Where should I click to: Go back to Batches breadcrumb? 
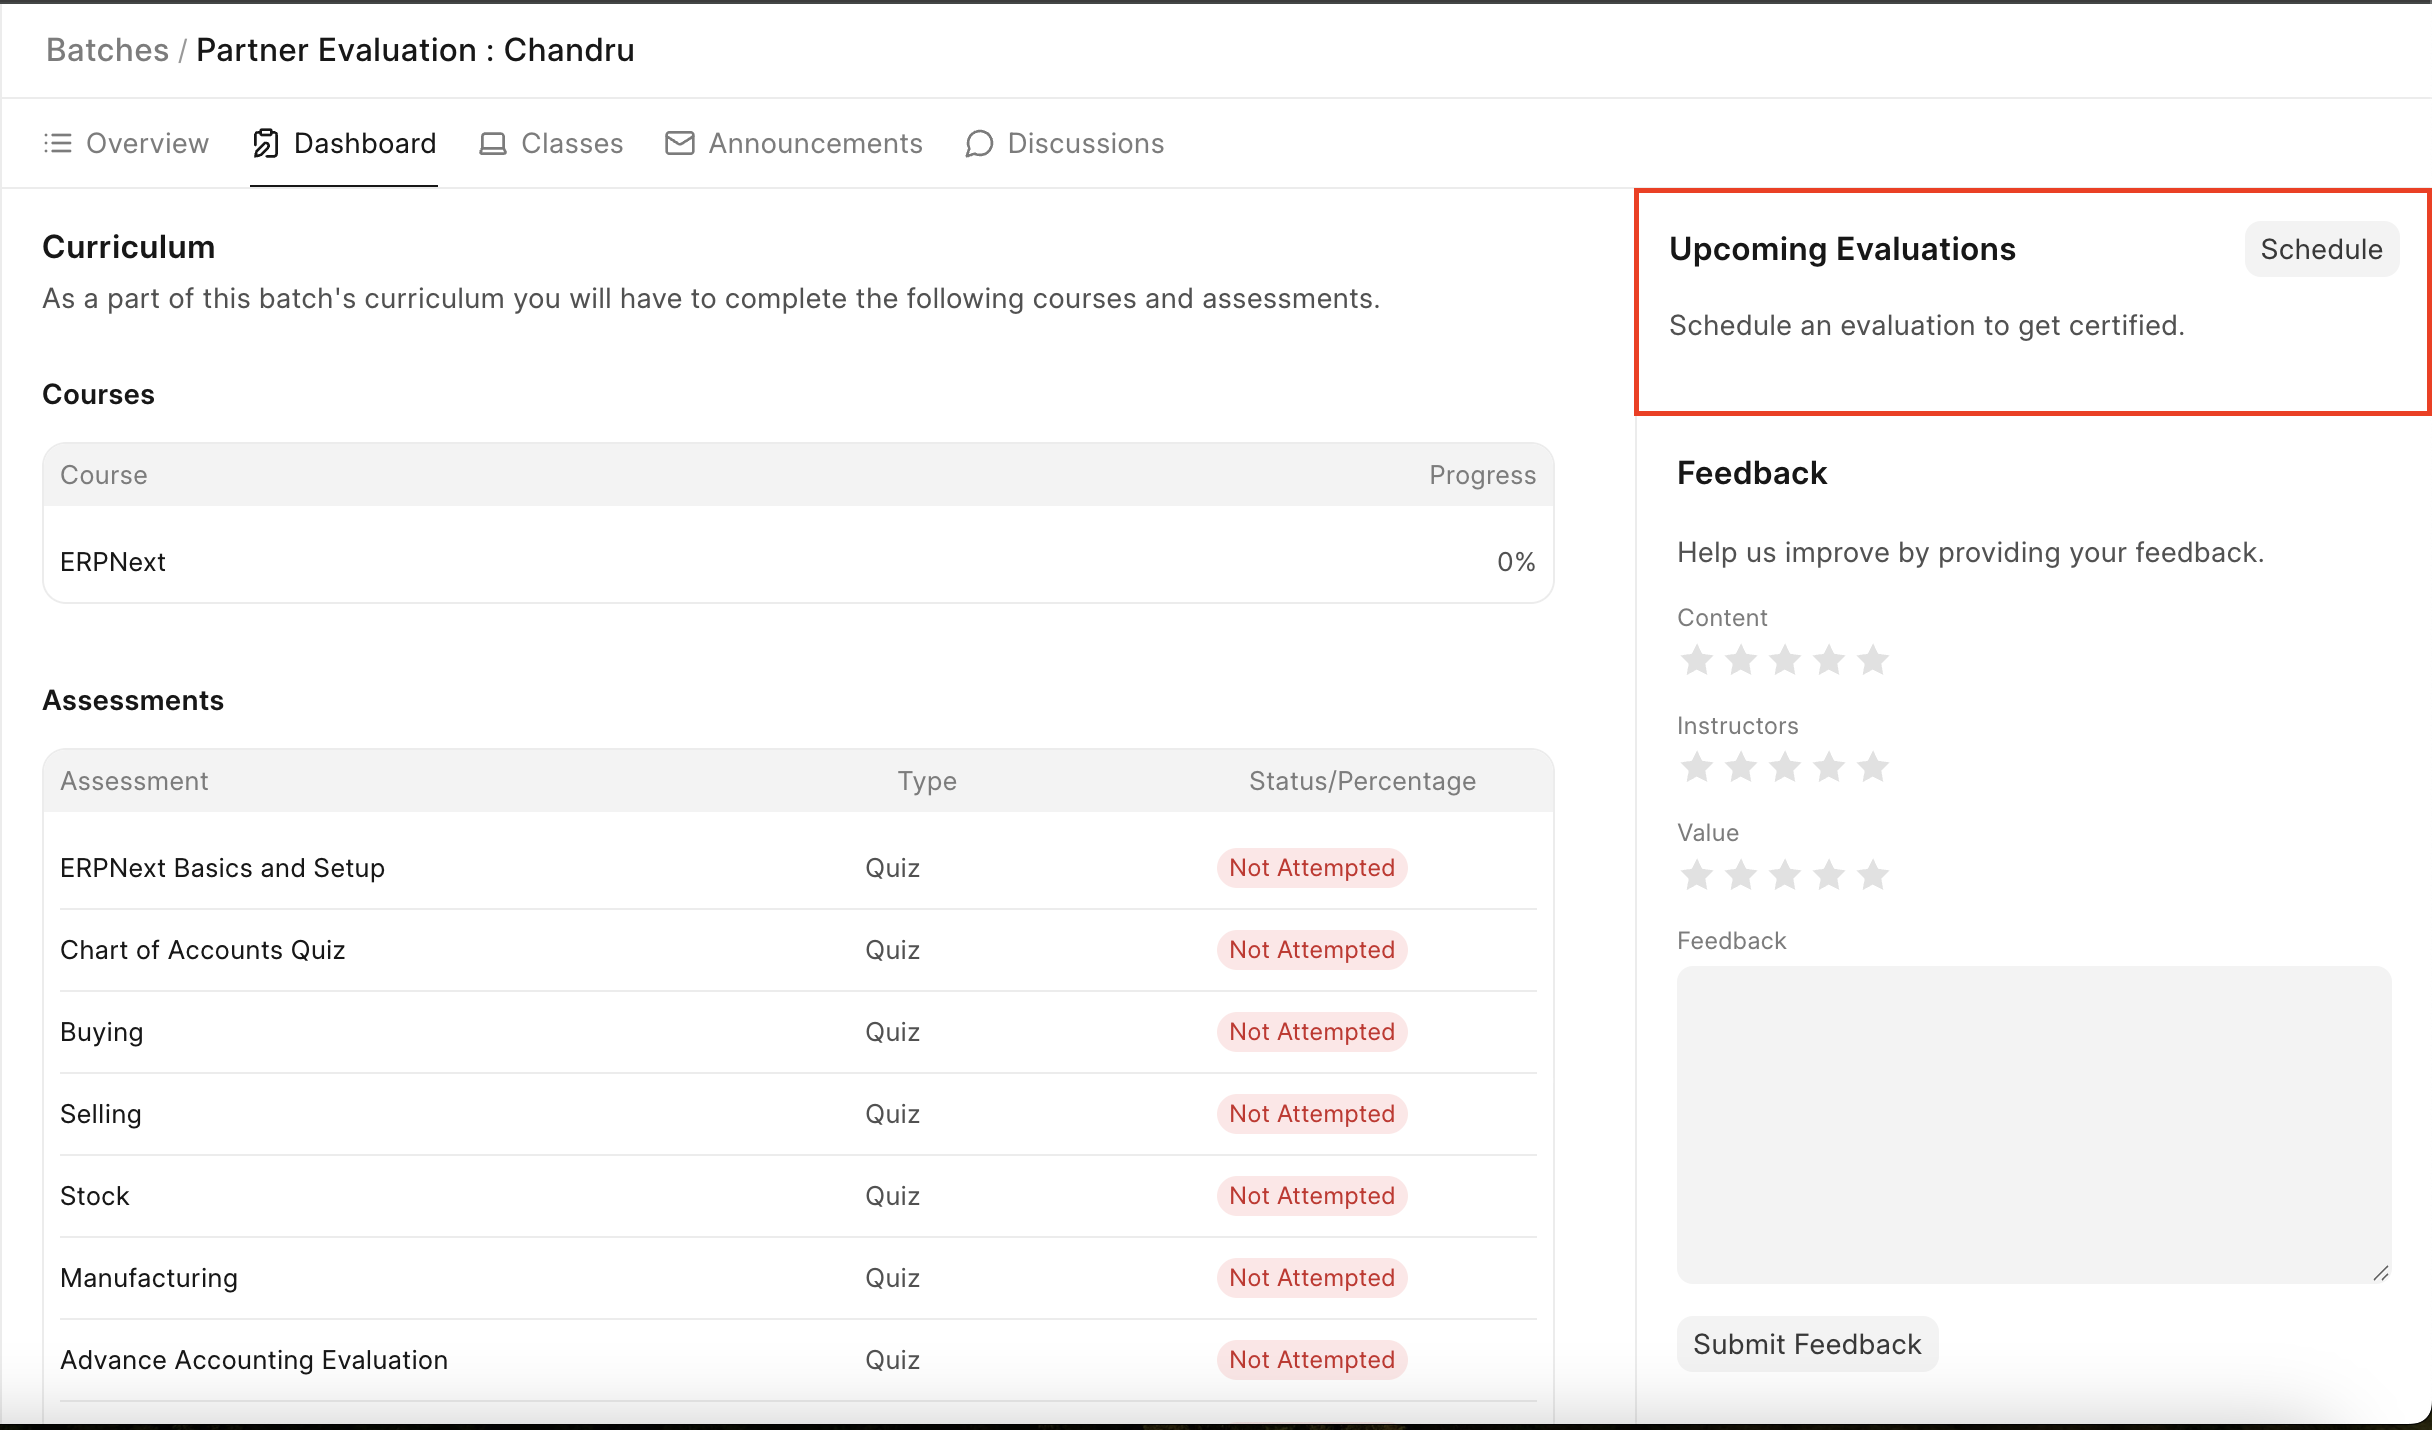click(x=107, y=50)
